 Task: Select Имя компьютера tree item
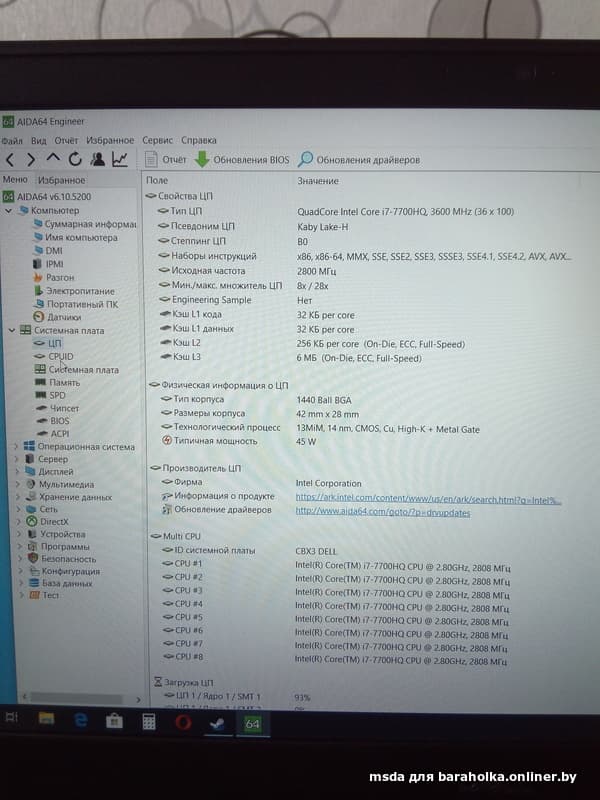tap(75, 237)
